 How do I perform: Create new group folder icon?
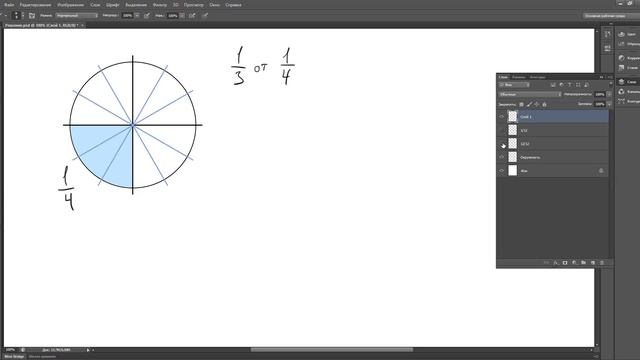click(x=583, y=263)
